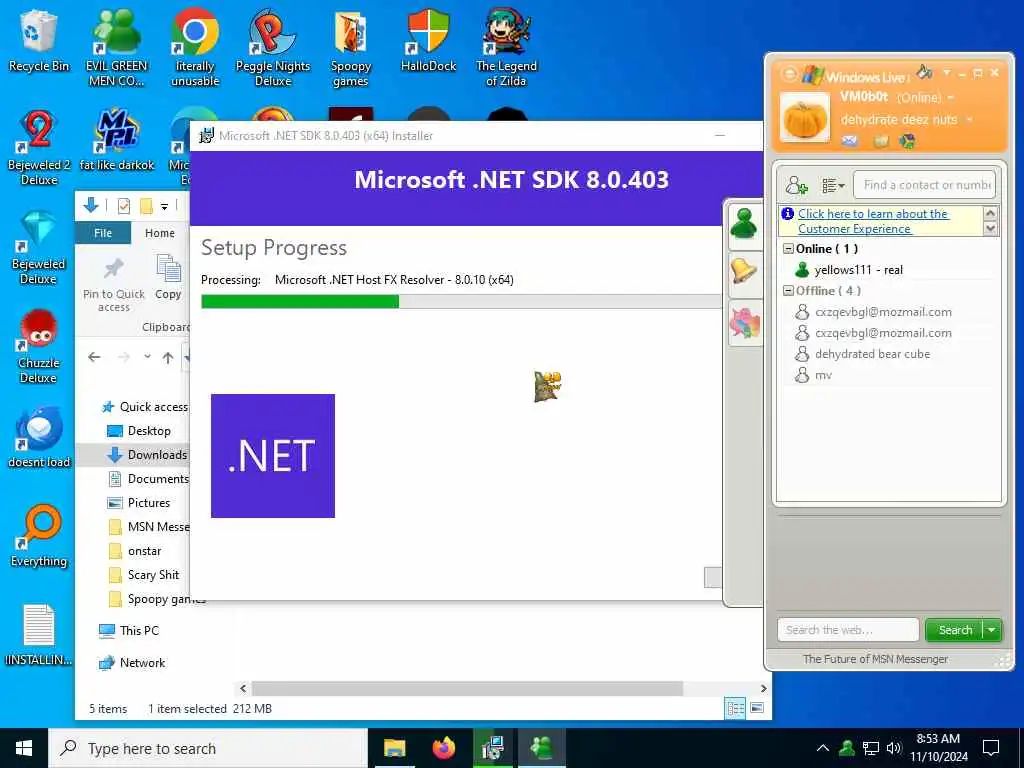Click the bell alerts tab on Messenger side strip

pyautogui.click(x=743, y=270)
